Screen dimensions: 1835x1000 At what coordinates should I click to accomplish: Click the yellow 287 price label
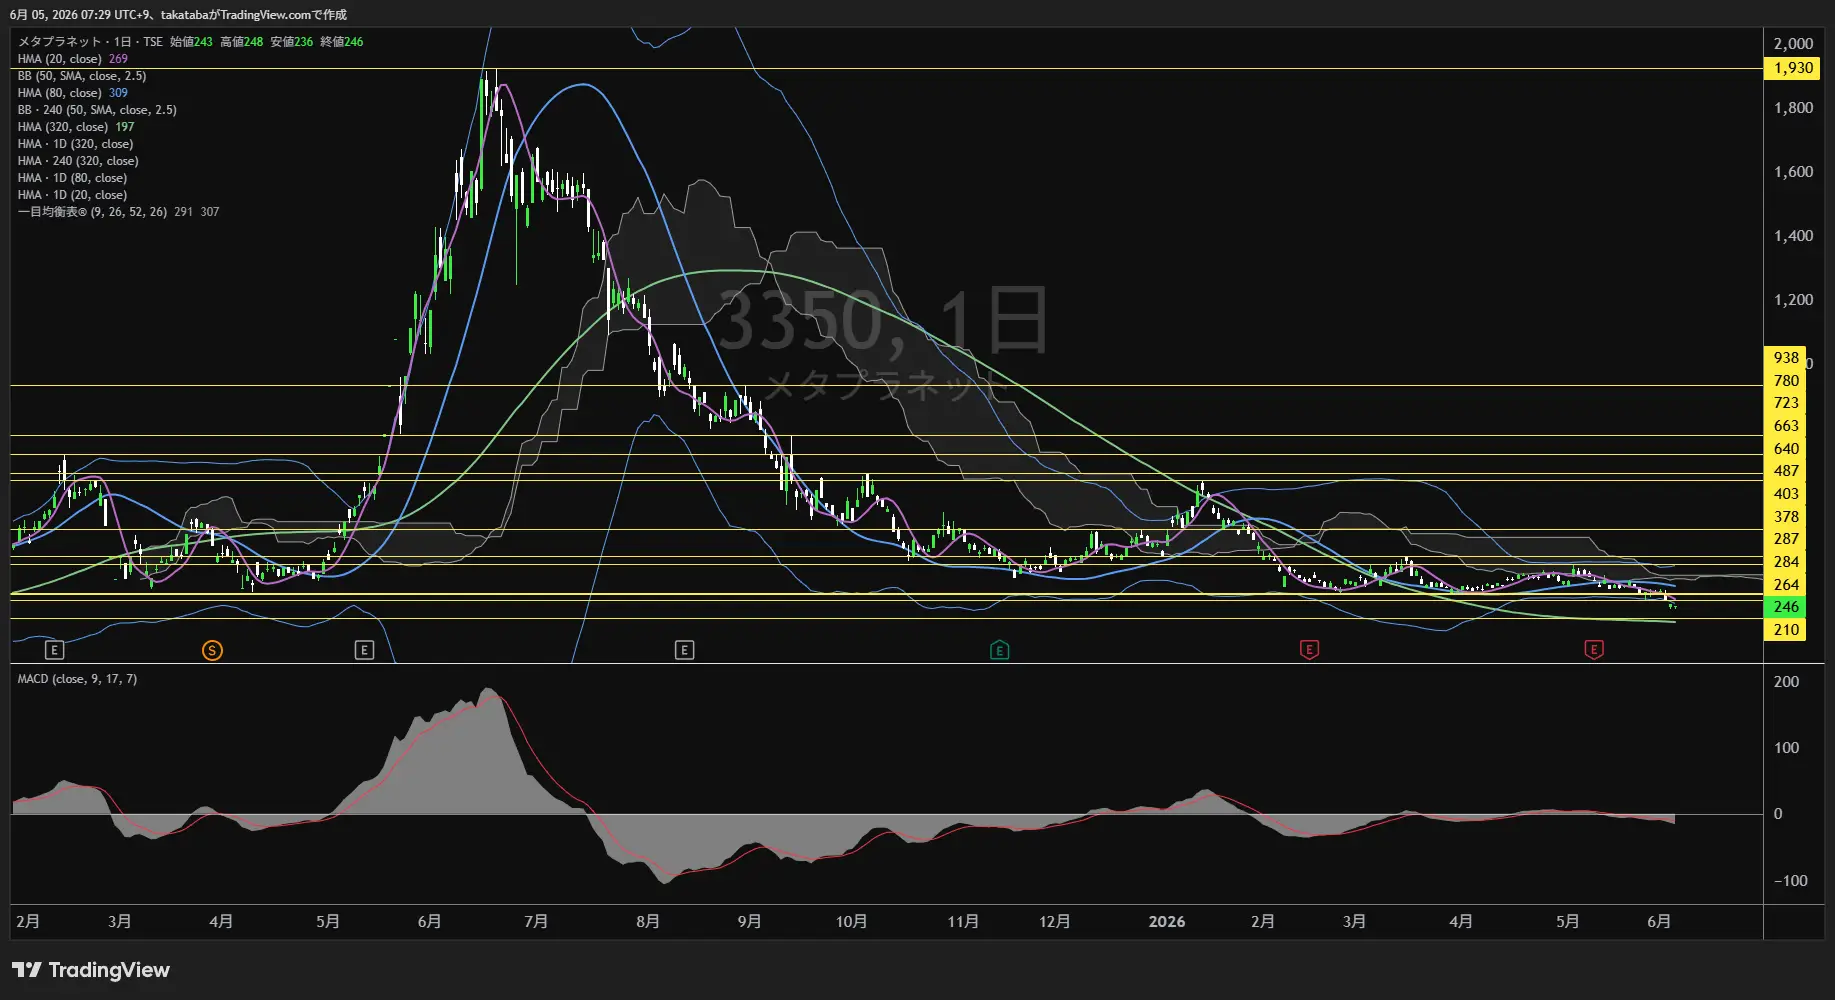1786,539
